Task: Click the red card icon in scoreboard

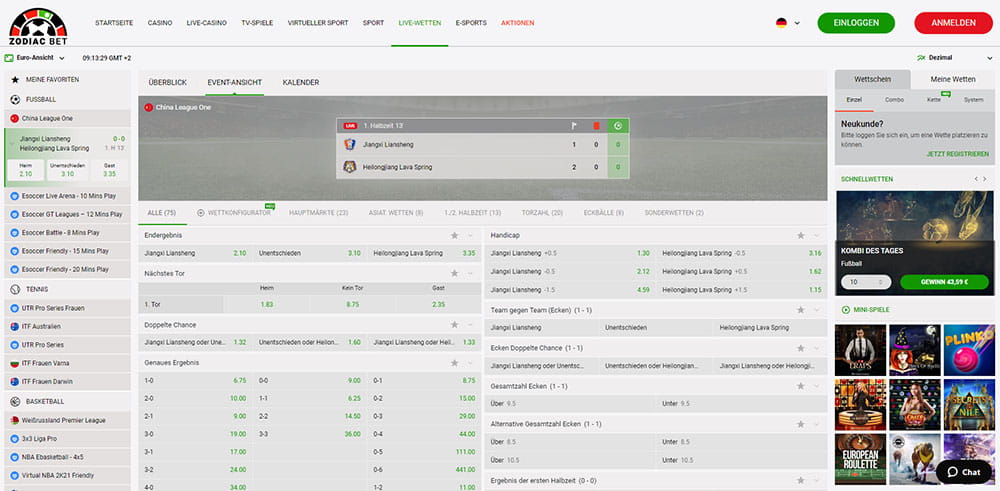Action: point(596,126)
